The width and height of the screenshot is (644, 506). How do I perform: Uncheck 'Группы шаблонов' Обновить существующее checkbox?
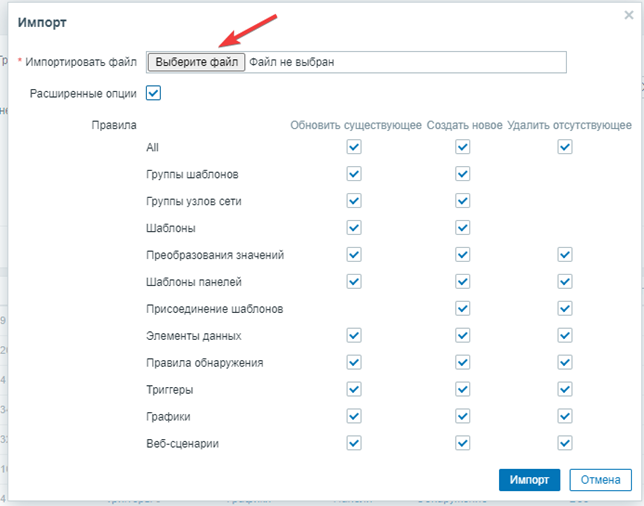tap(353, 174)
